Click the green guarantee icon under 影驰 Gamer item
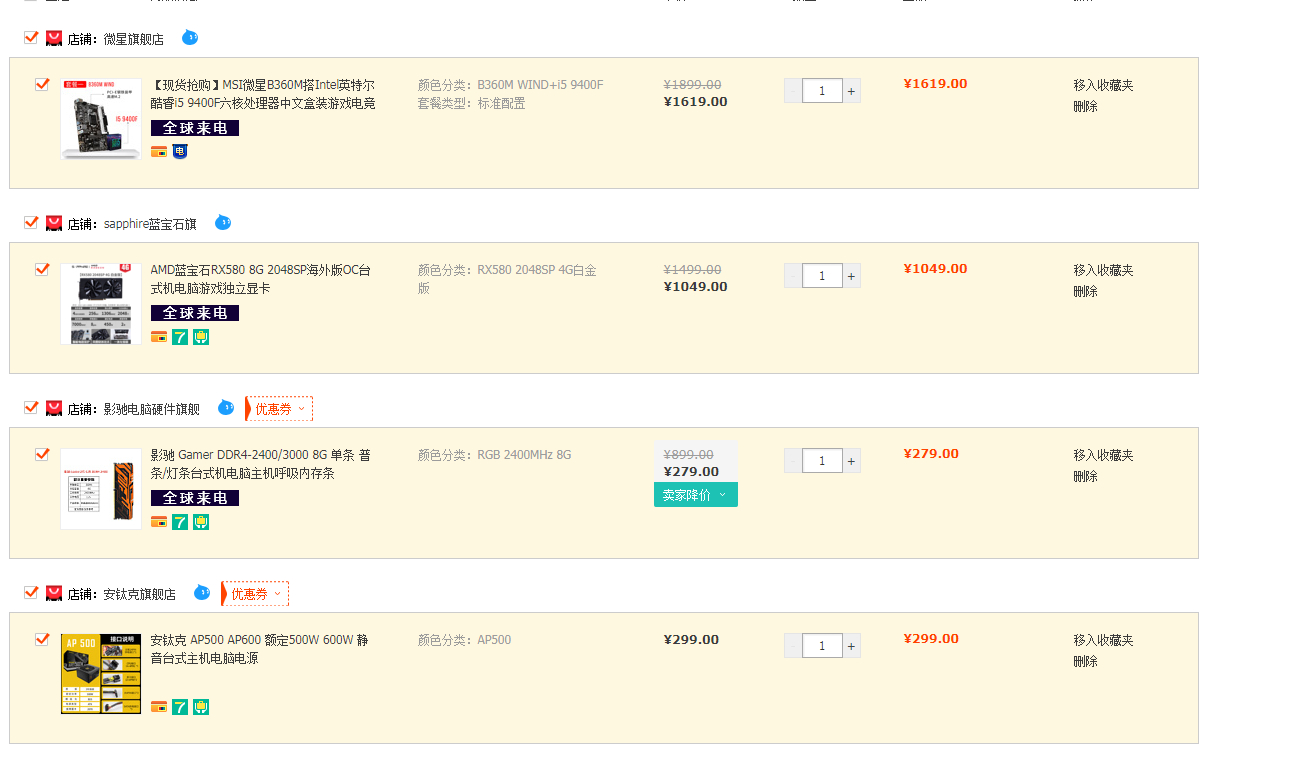Viewport: 1291px width, 778px height. [201, 522]
